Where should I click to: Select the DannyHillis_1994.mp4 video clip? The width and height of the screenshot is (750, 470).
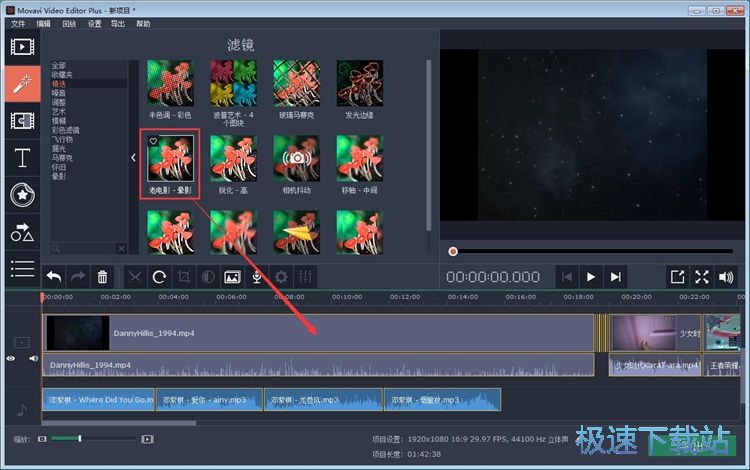coord(319,333)
